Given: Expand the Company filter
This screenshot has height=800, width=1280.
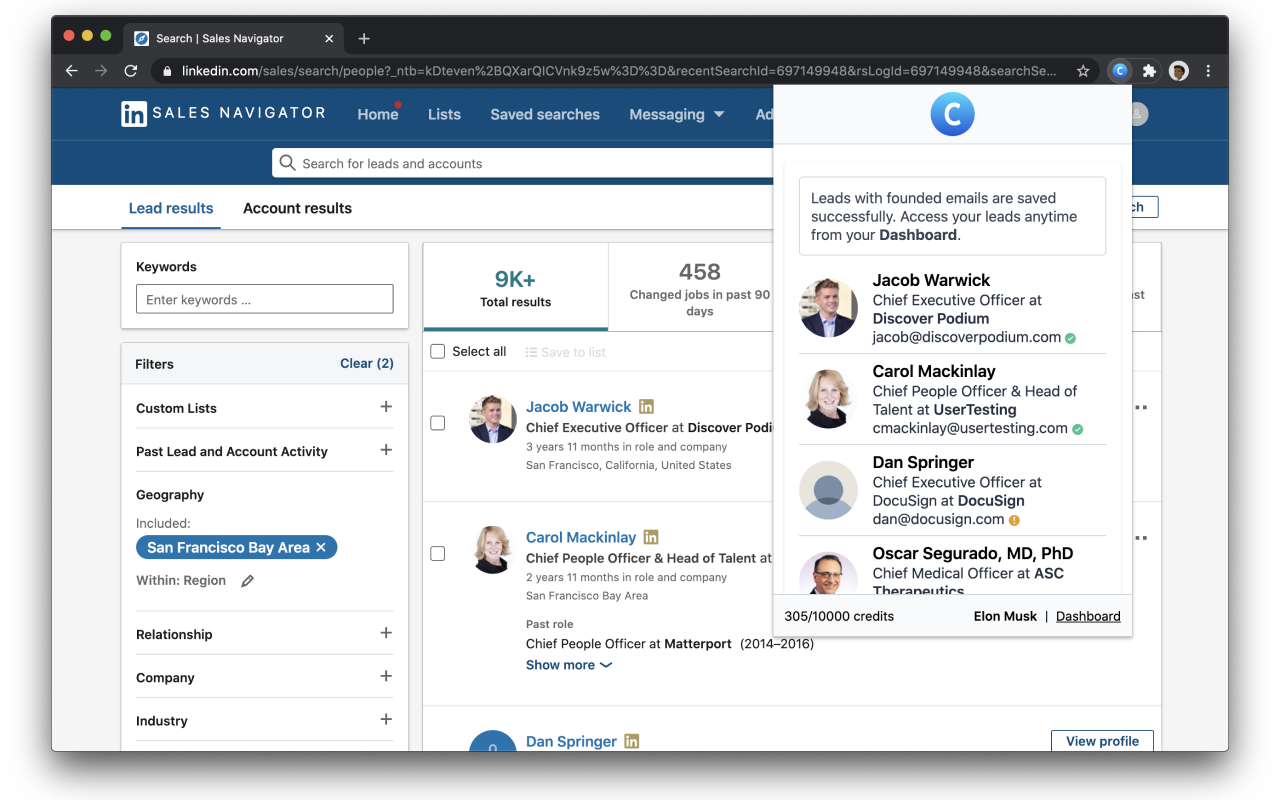Looking at the screenshot, I should pos(386,676).
